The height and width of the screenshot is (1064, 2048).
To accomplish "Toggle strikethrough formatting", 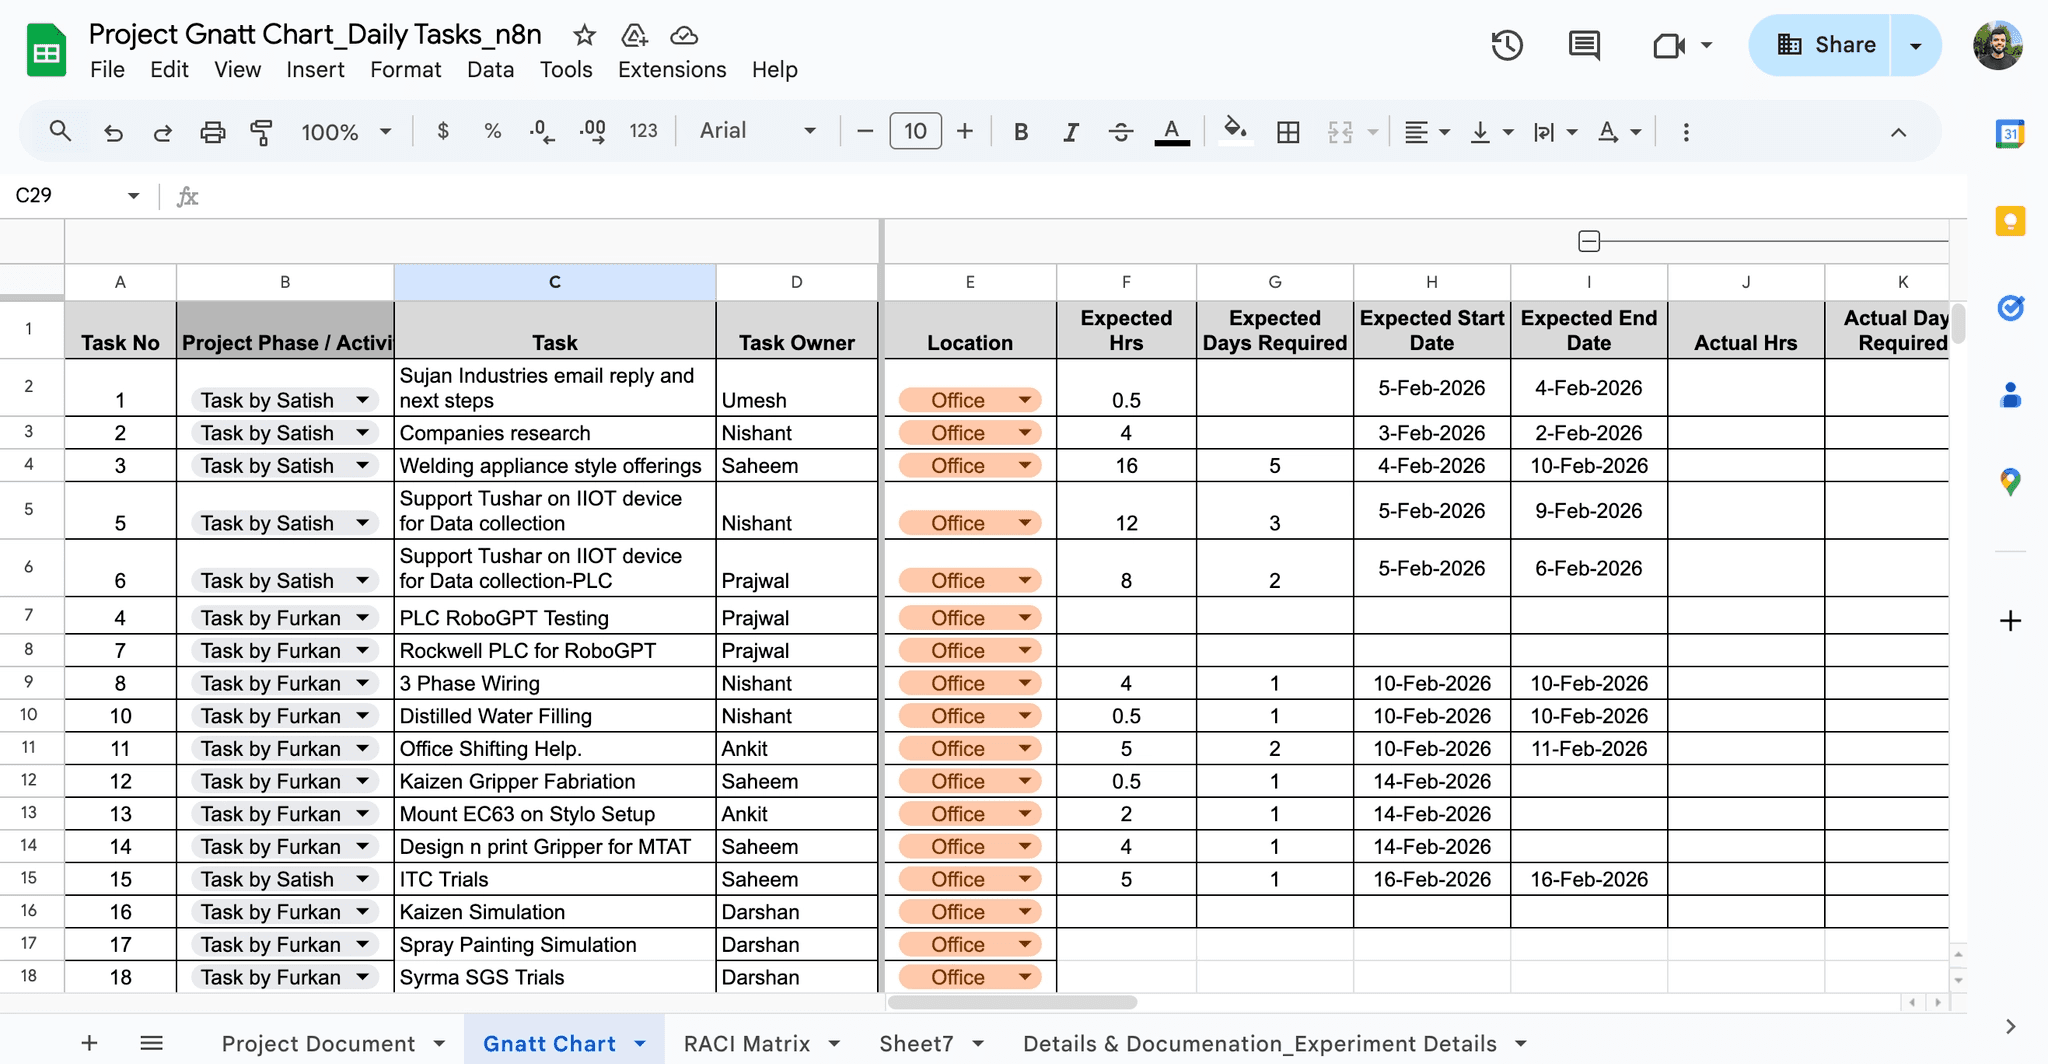I will coord(1121,131).
